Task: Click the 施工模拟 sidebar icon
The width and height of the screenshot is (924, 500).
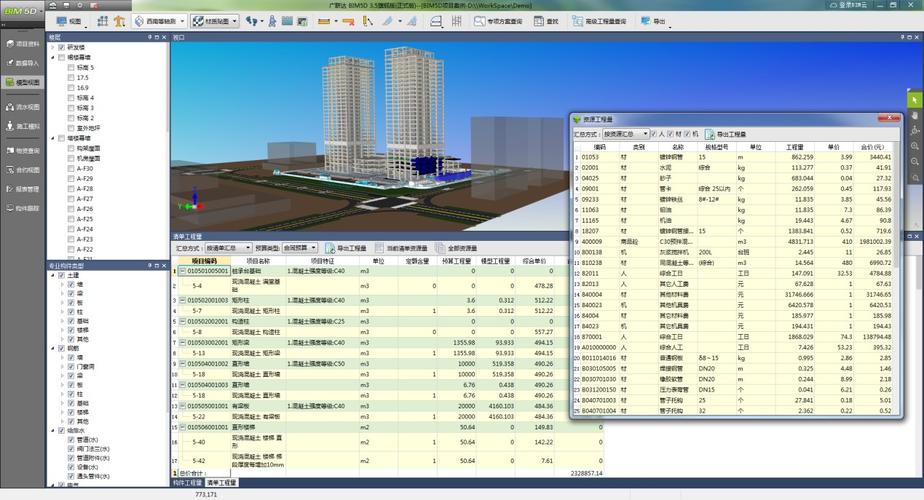Action: click(22, 127)
